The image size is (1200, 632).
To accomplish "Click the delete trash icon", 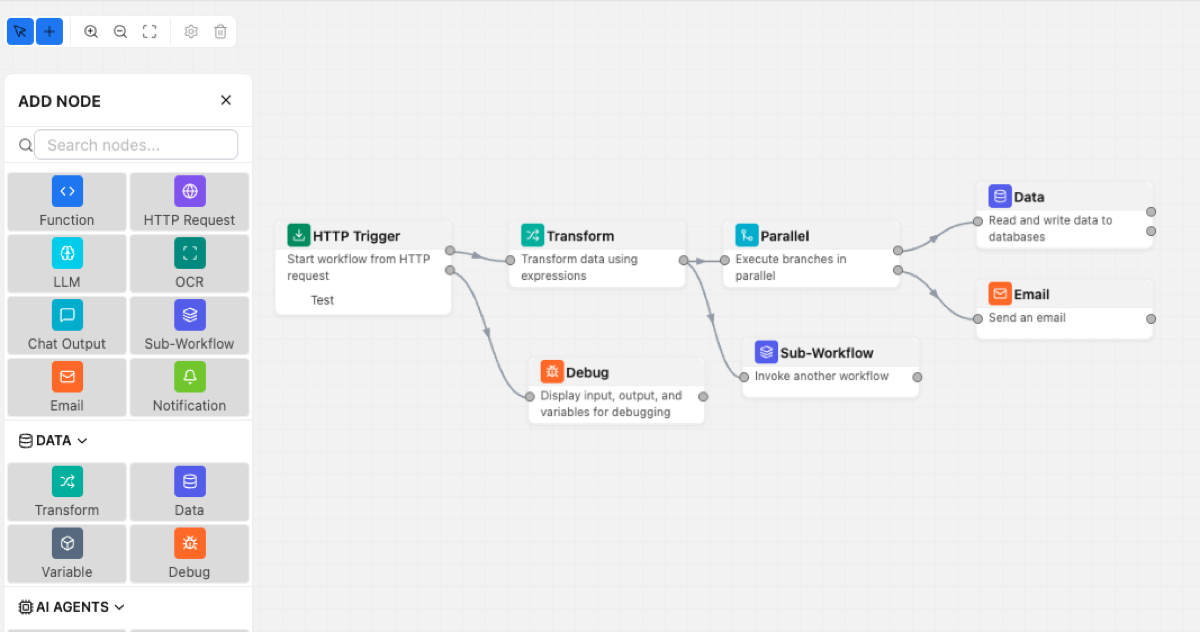I will 220,31.
